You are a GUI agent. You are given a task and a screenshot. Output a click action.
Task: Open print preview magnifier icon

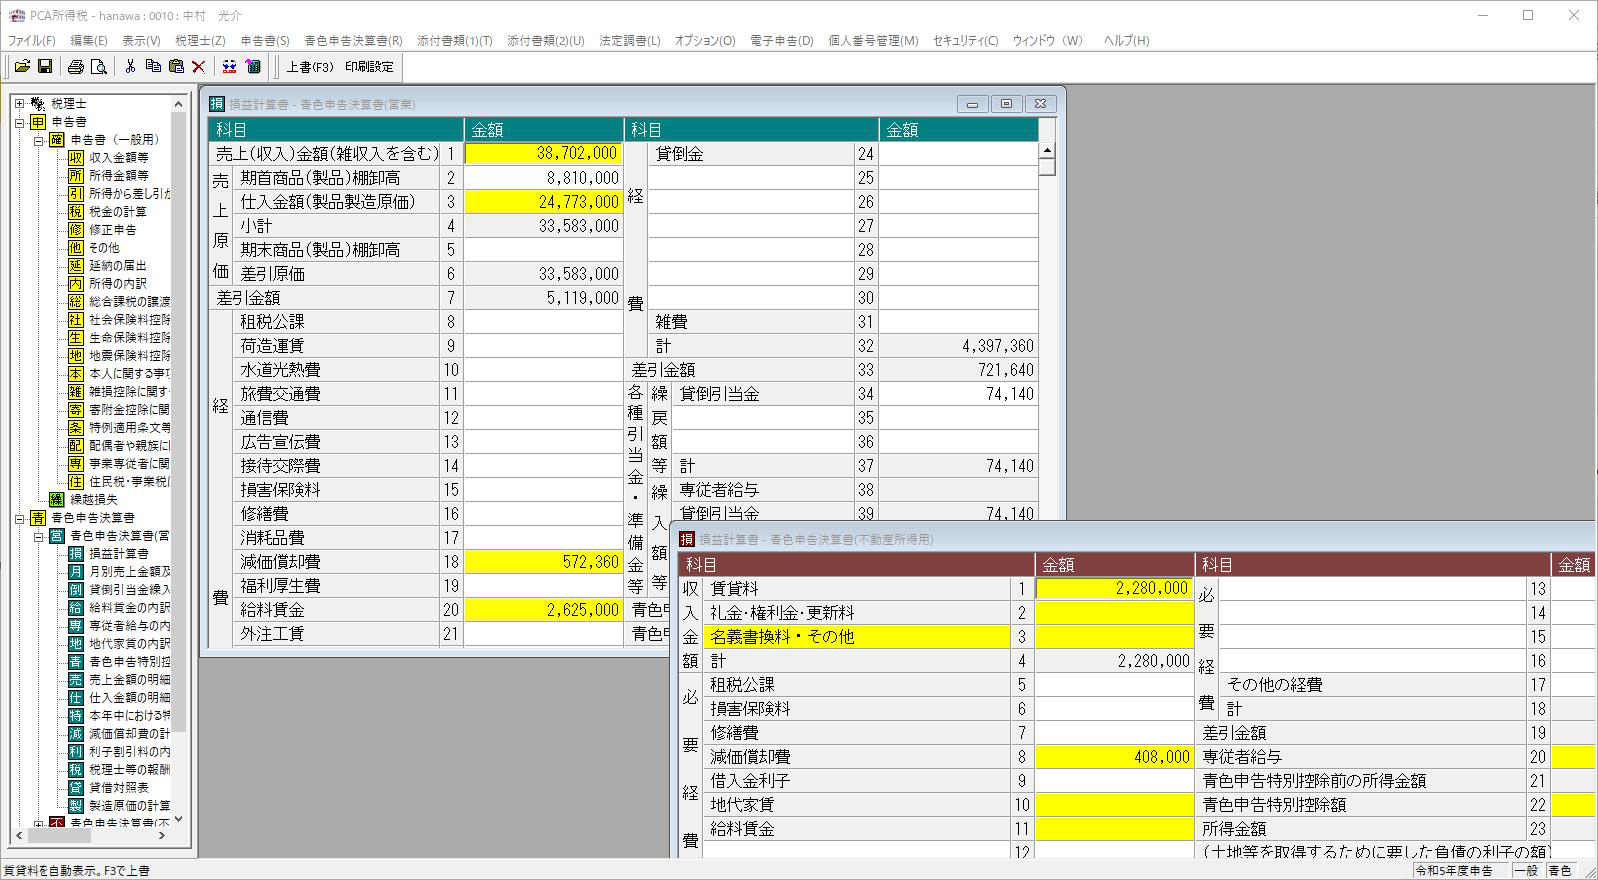point(98,66)
